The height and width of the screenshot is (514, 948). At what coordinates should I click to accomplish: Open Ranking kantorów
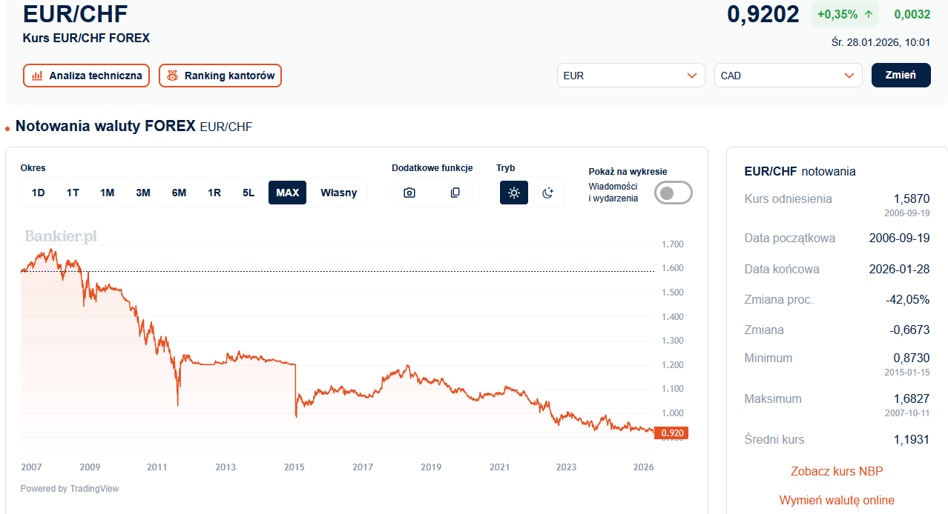220,76
